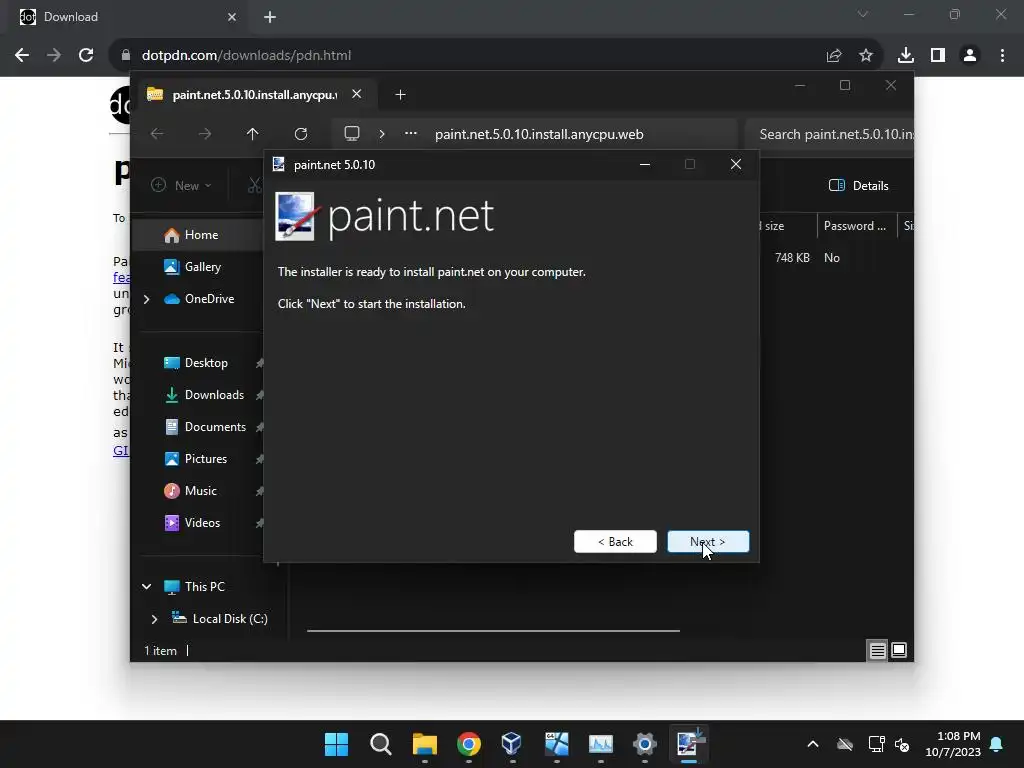Viewport: 1024px width, 768px height.
Task: Go back in the paint.net installer
Action: tap(615, 541)
